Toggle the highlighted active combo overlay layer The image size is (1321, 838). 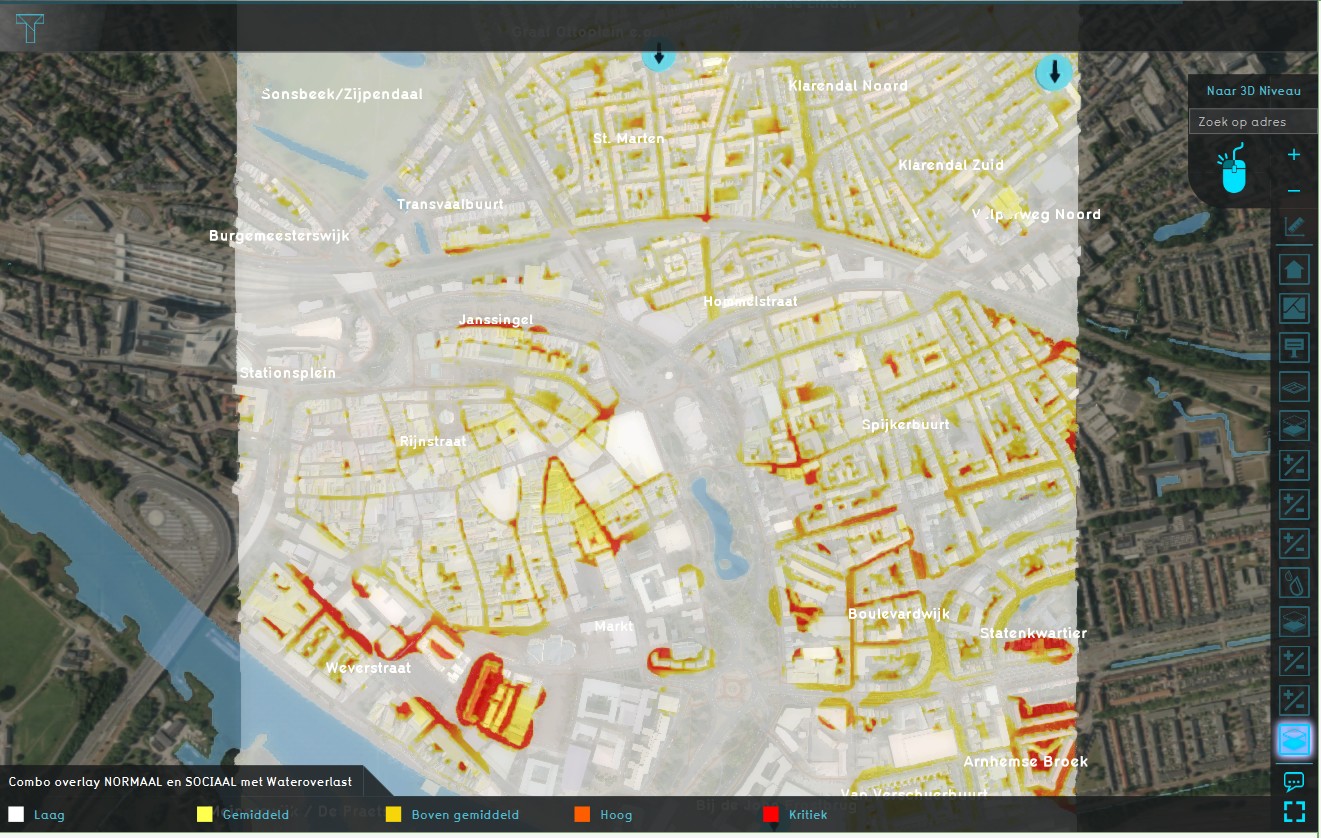[x=1294, y=740]
